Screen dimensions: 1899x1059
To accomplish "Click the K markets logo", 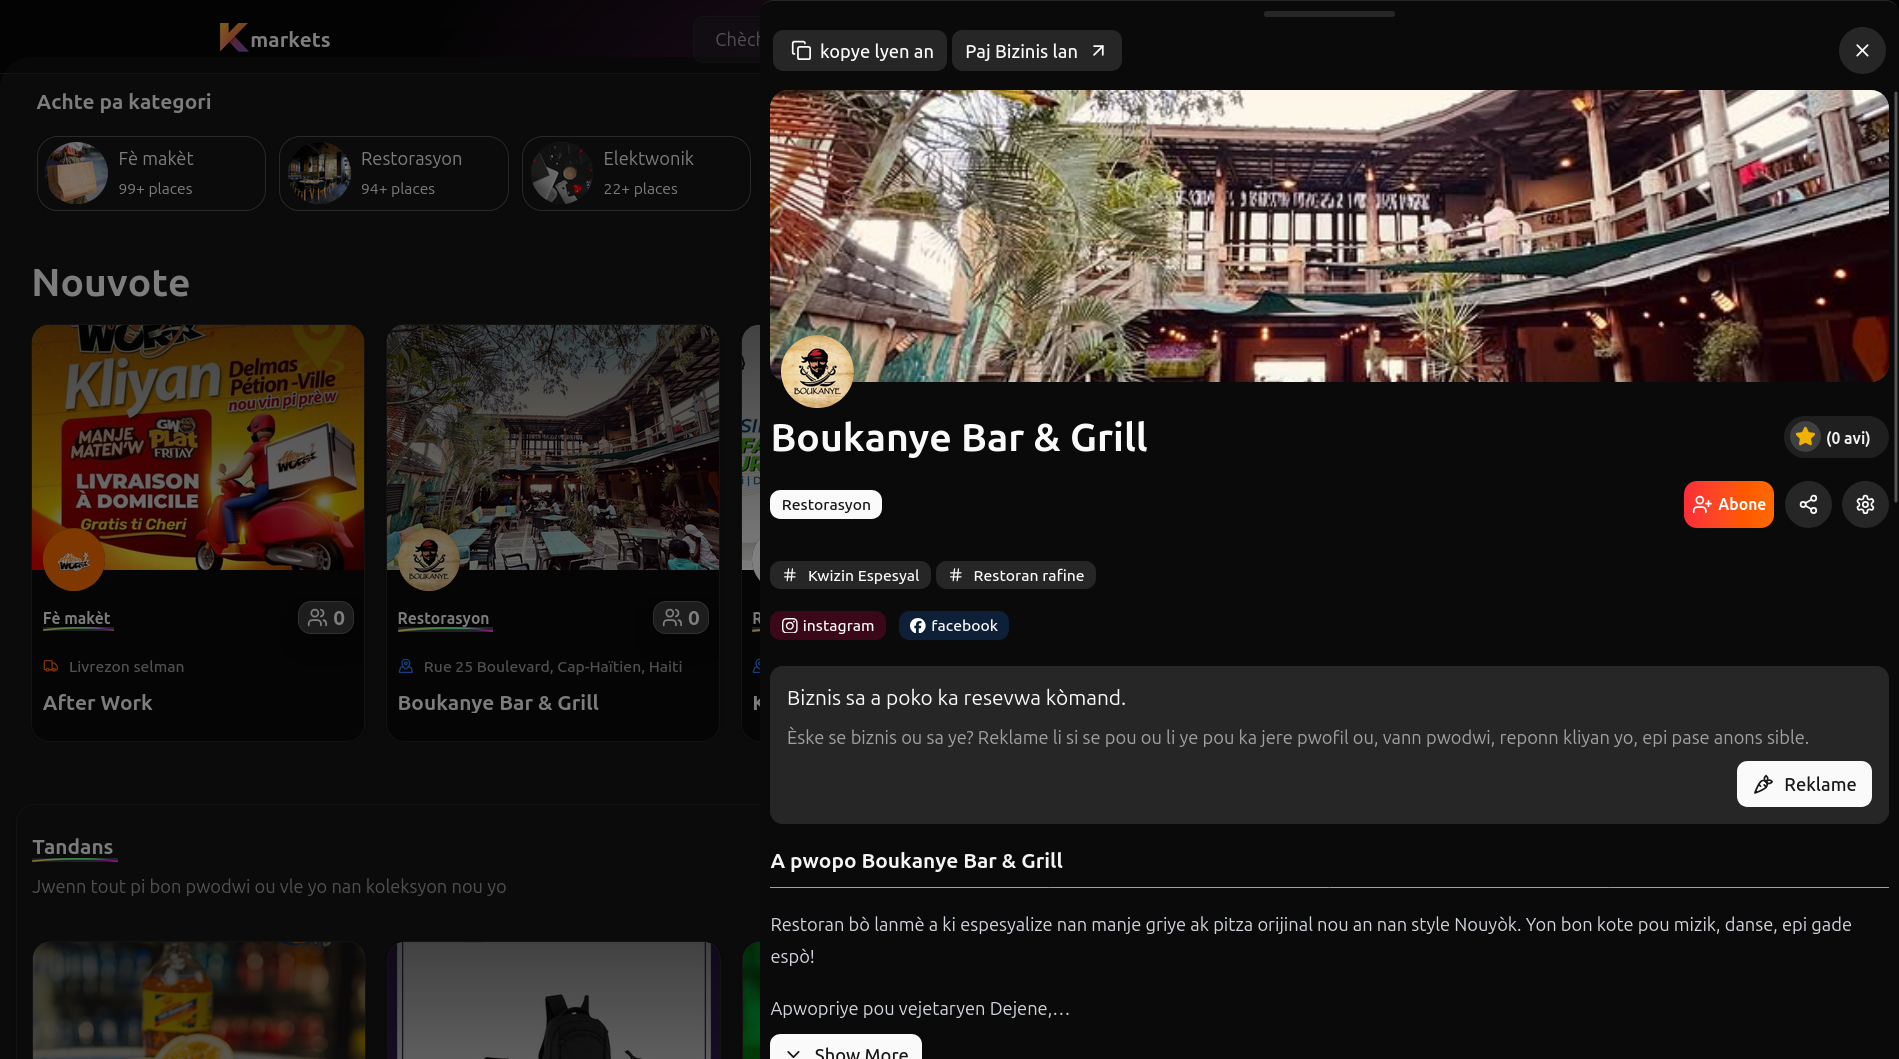I will click(275, 38).
